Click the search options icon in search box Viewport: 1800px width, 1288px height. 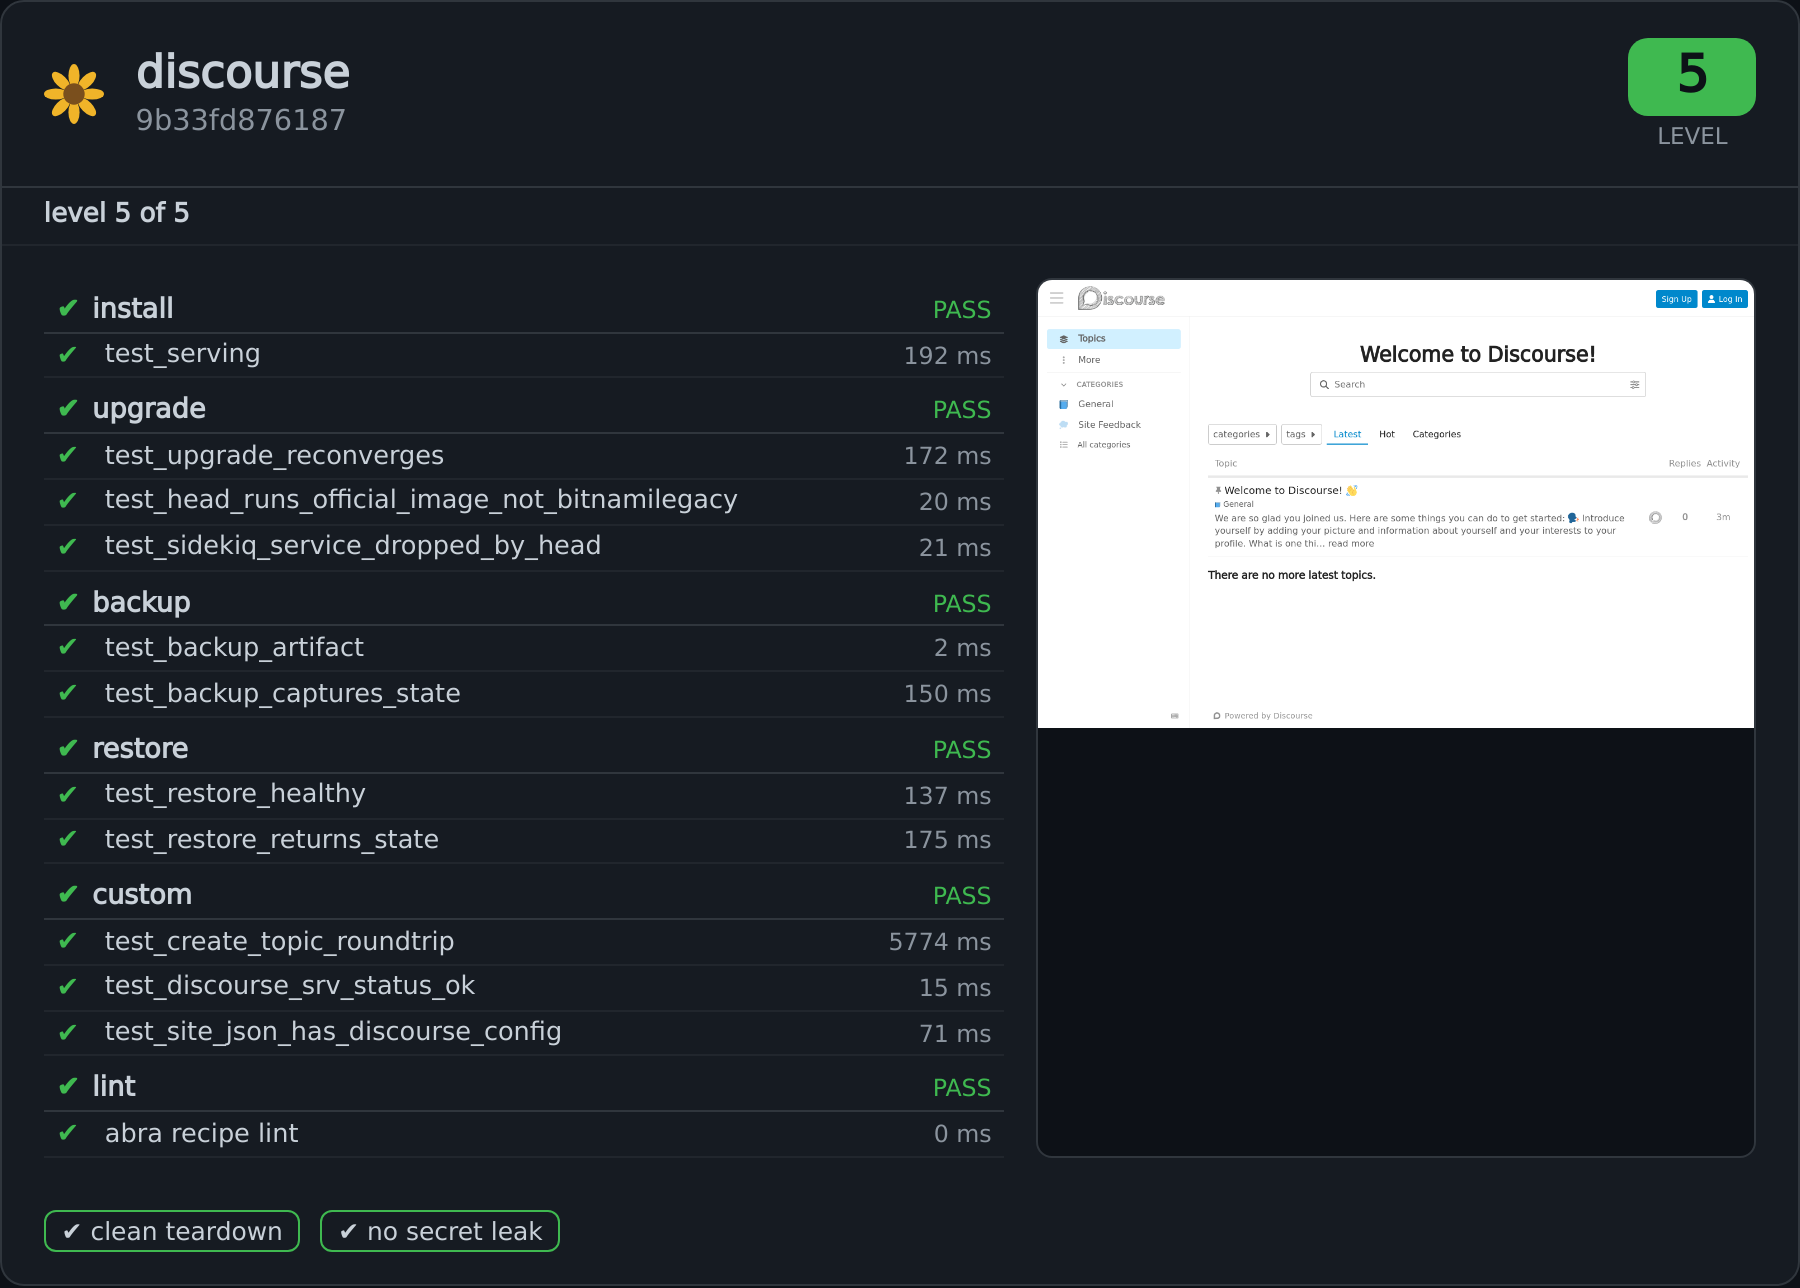click(x=1635, y=385)
